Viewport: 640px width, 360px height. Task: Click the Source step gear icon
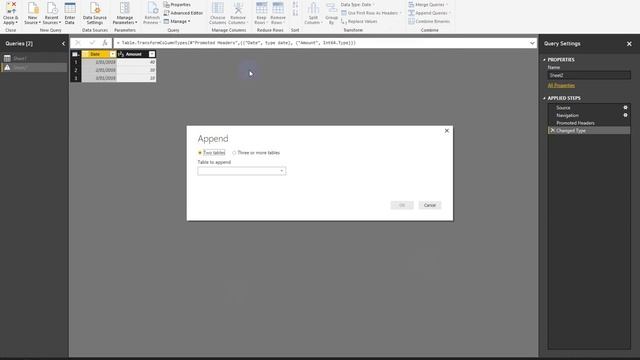(625, 108)
